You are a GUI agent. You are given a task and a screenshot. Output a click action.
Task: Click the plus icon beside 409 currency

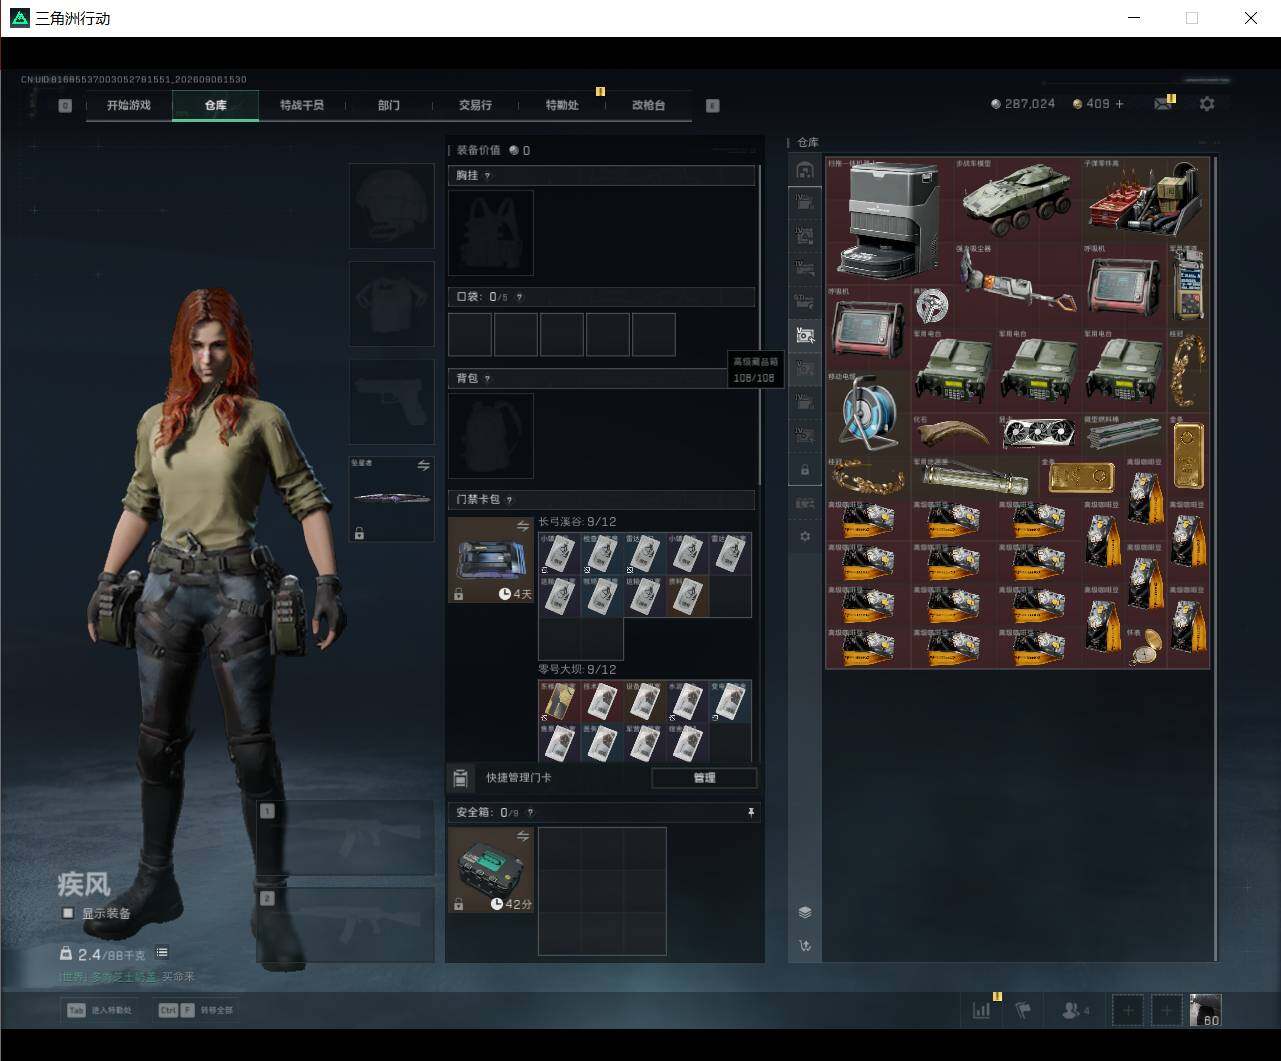1119,104
